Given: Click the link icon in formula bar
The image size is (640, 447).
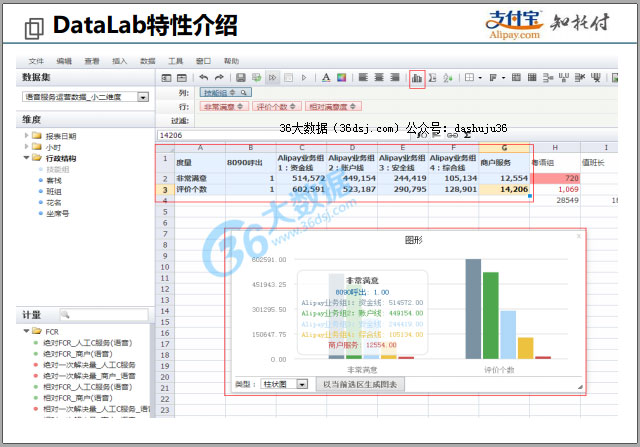Looking at the screenshot, I should [452, 135].
